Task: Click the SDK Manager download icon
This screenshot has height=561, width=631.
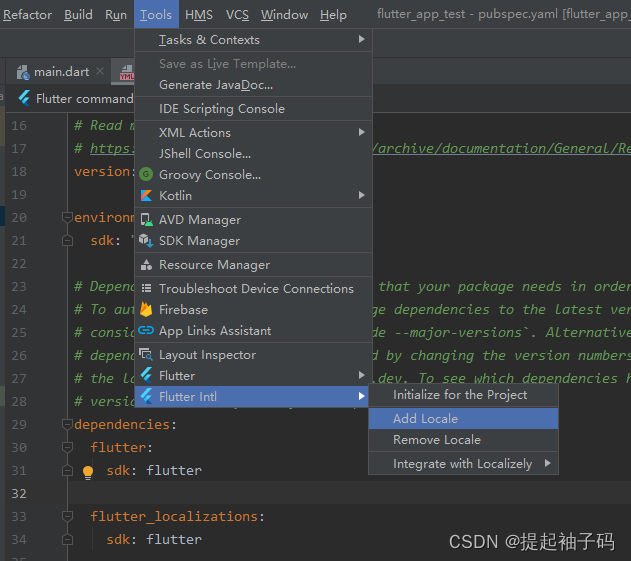Action: [x=146, y=241]
